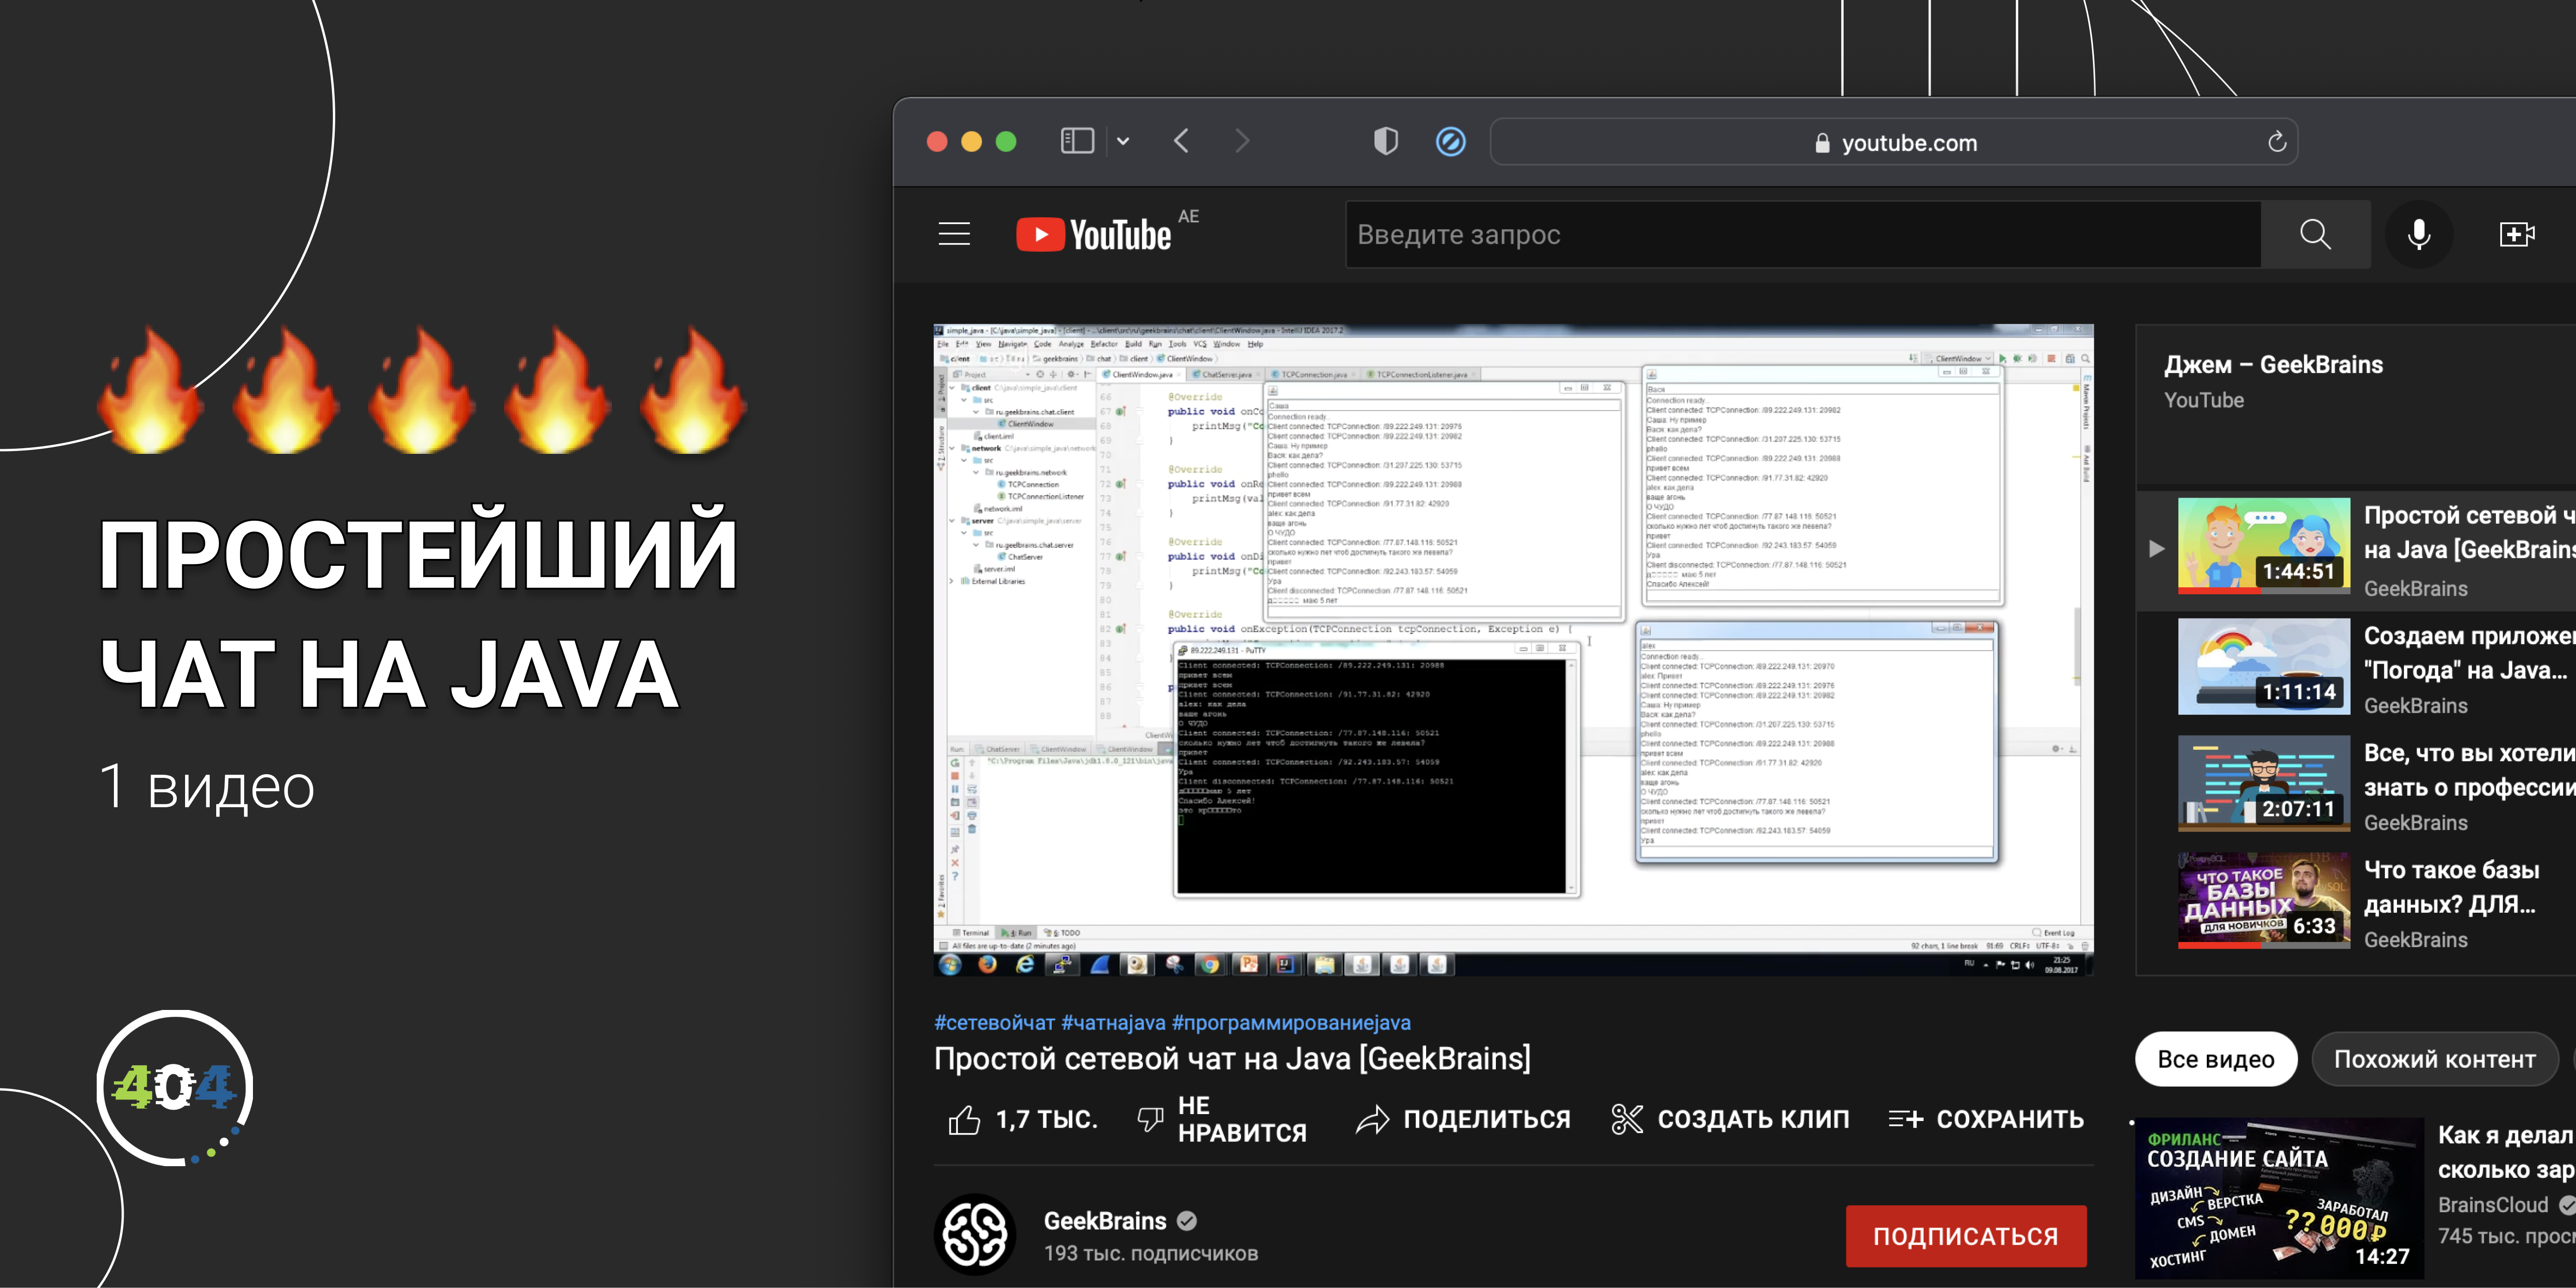Toggle the 'Не нравится' dislike button

1222,1119
